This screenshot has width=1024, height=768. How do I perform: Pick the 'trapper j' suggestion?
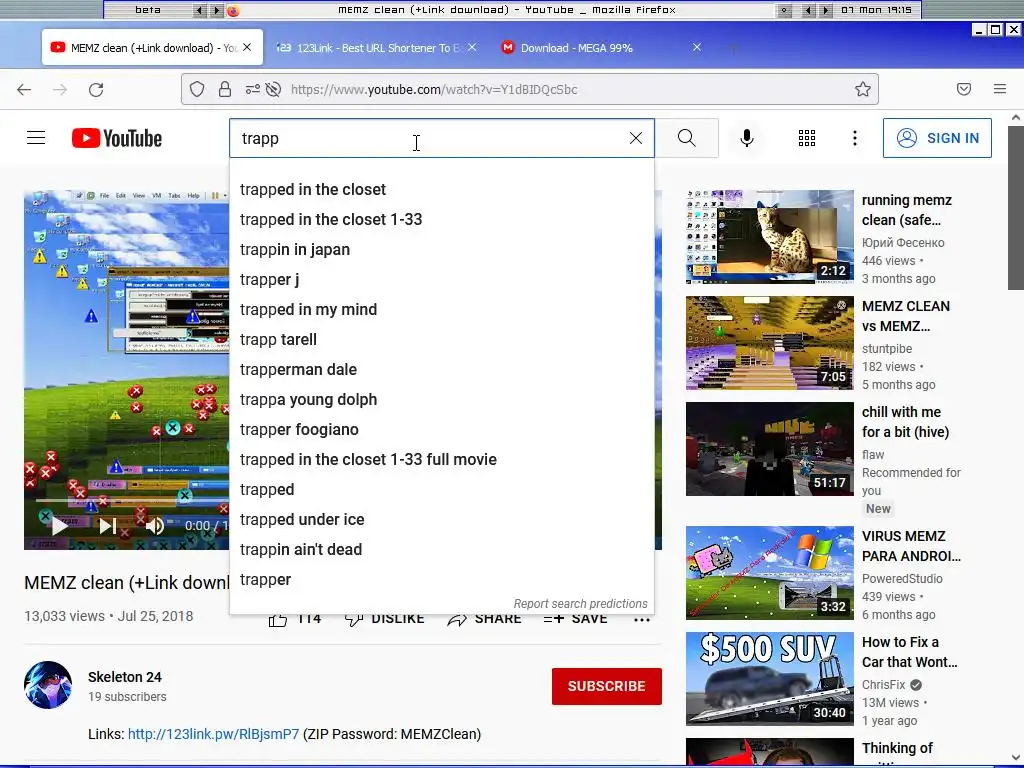tap(441, 280)
